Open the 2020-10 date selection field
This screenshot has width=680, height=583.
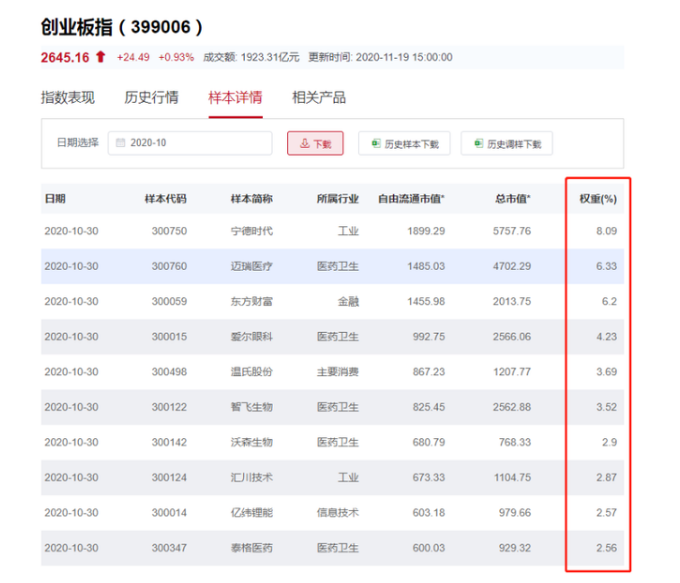coord(190,143)
